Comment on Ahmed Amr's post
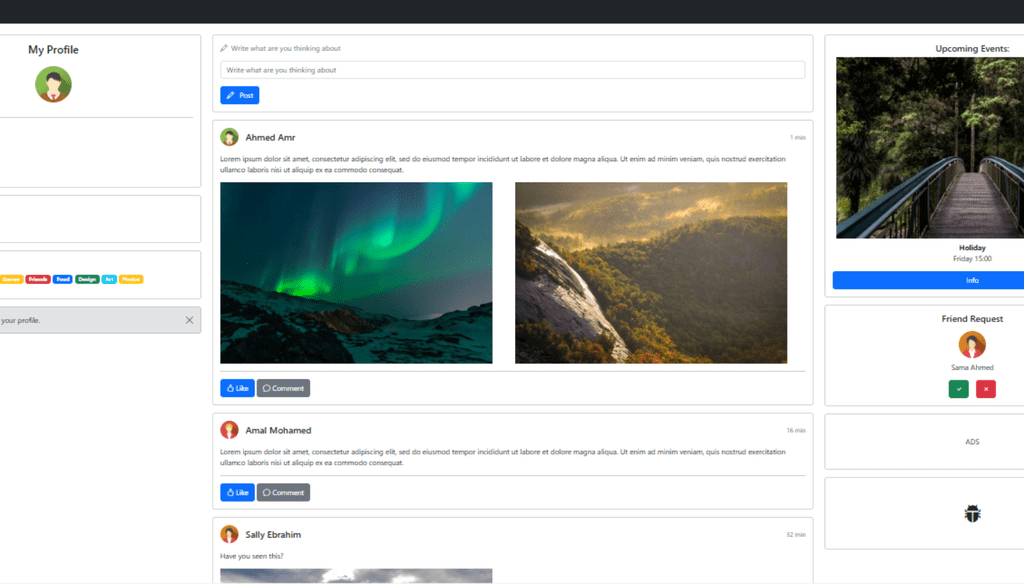 click(x=283, y=388)
